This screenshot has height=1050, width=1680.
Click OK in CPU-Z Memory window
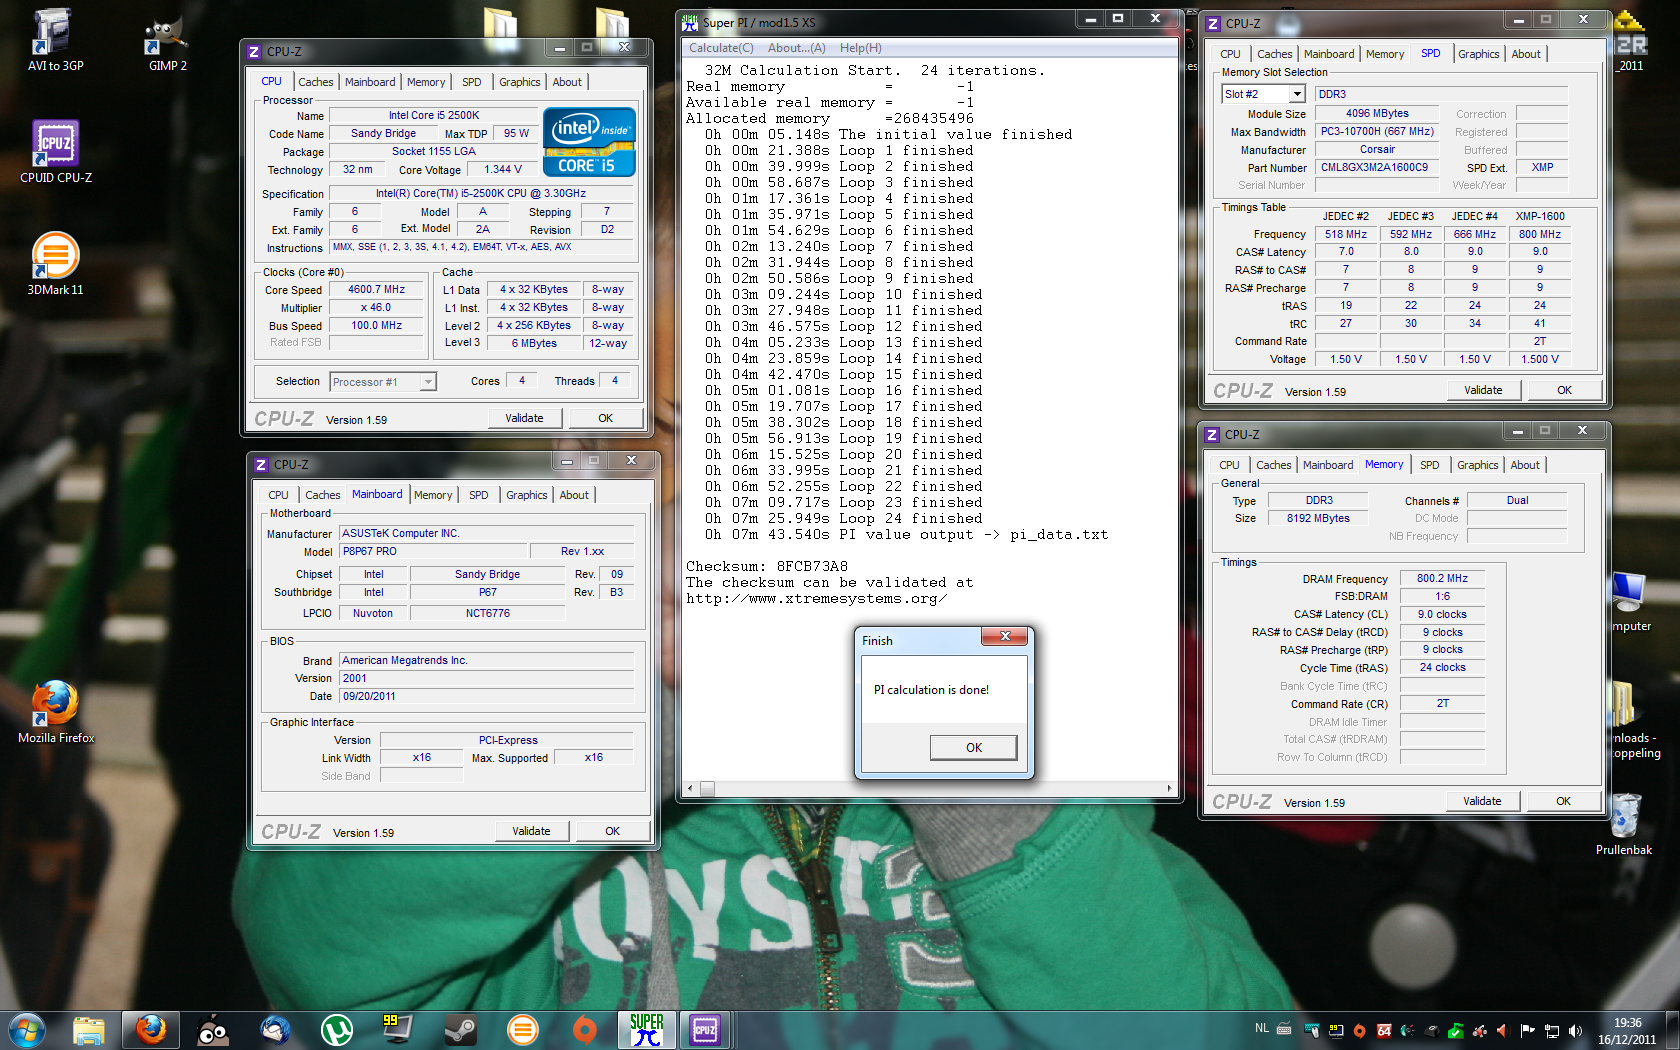click(x=1563, y=801)
